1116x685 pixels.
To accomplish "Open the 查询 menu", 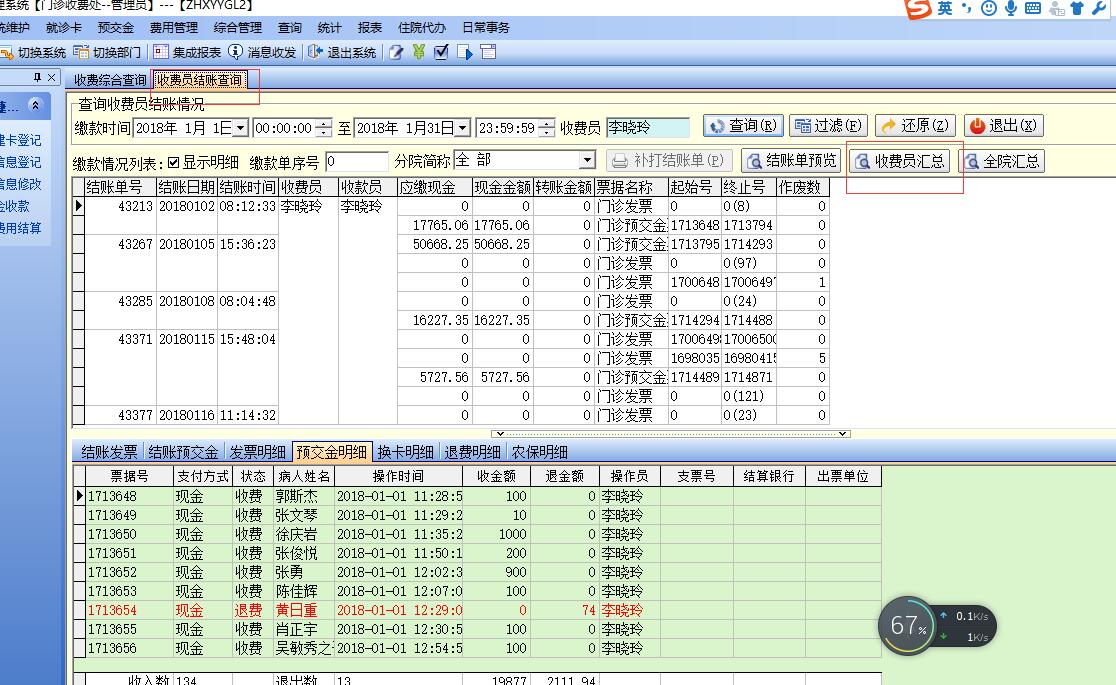I will click(x=290, y=28).
